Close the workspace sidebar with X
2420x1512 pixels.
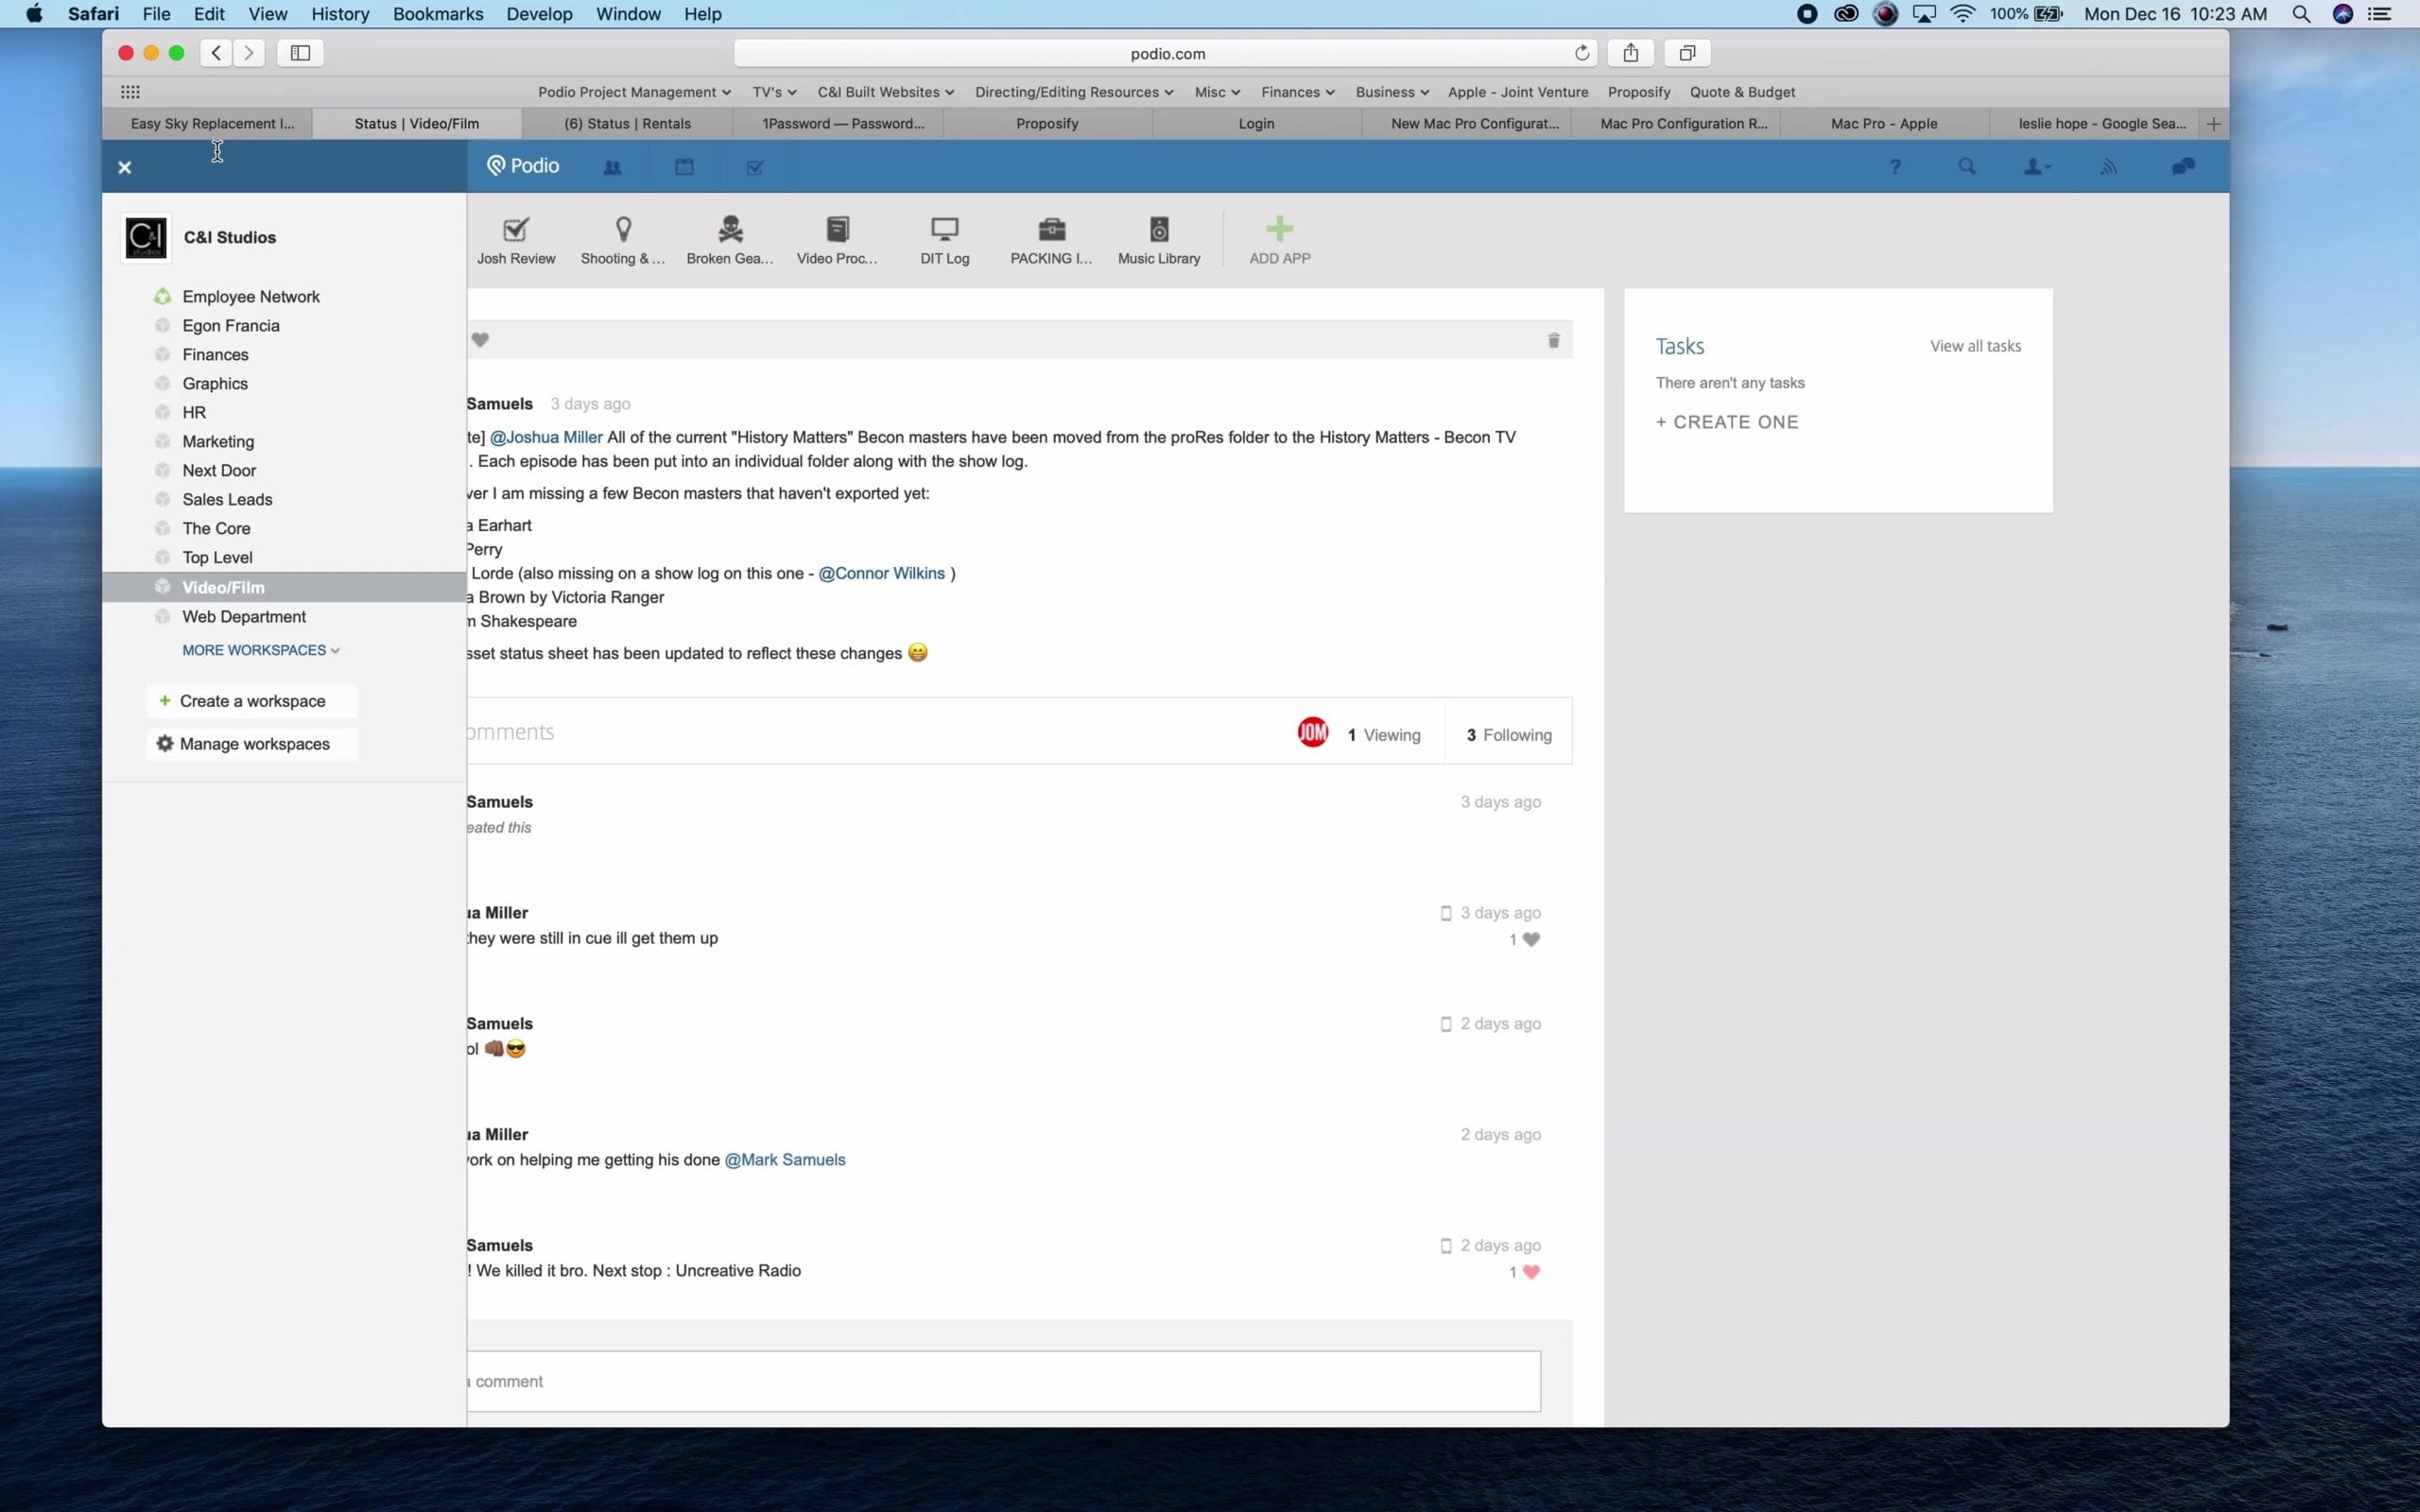tap(125, 167)
